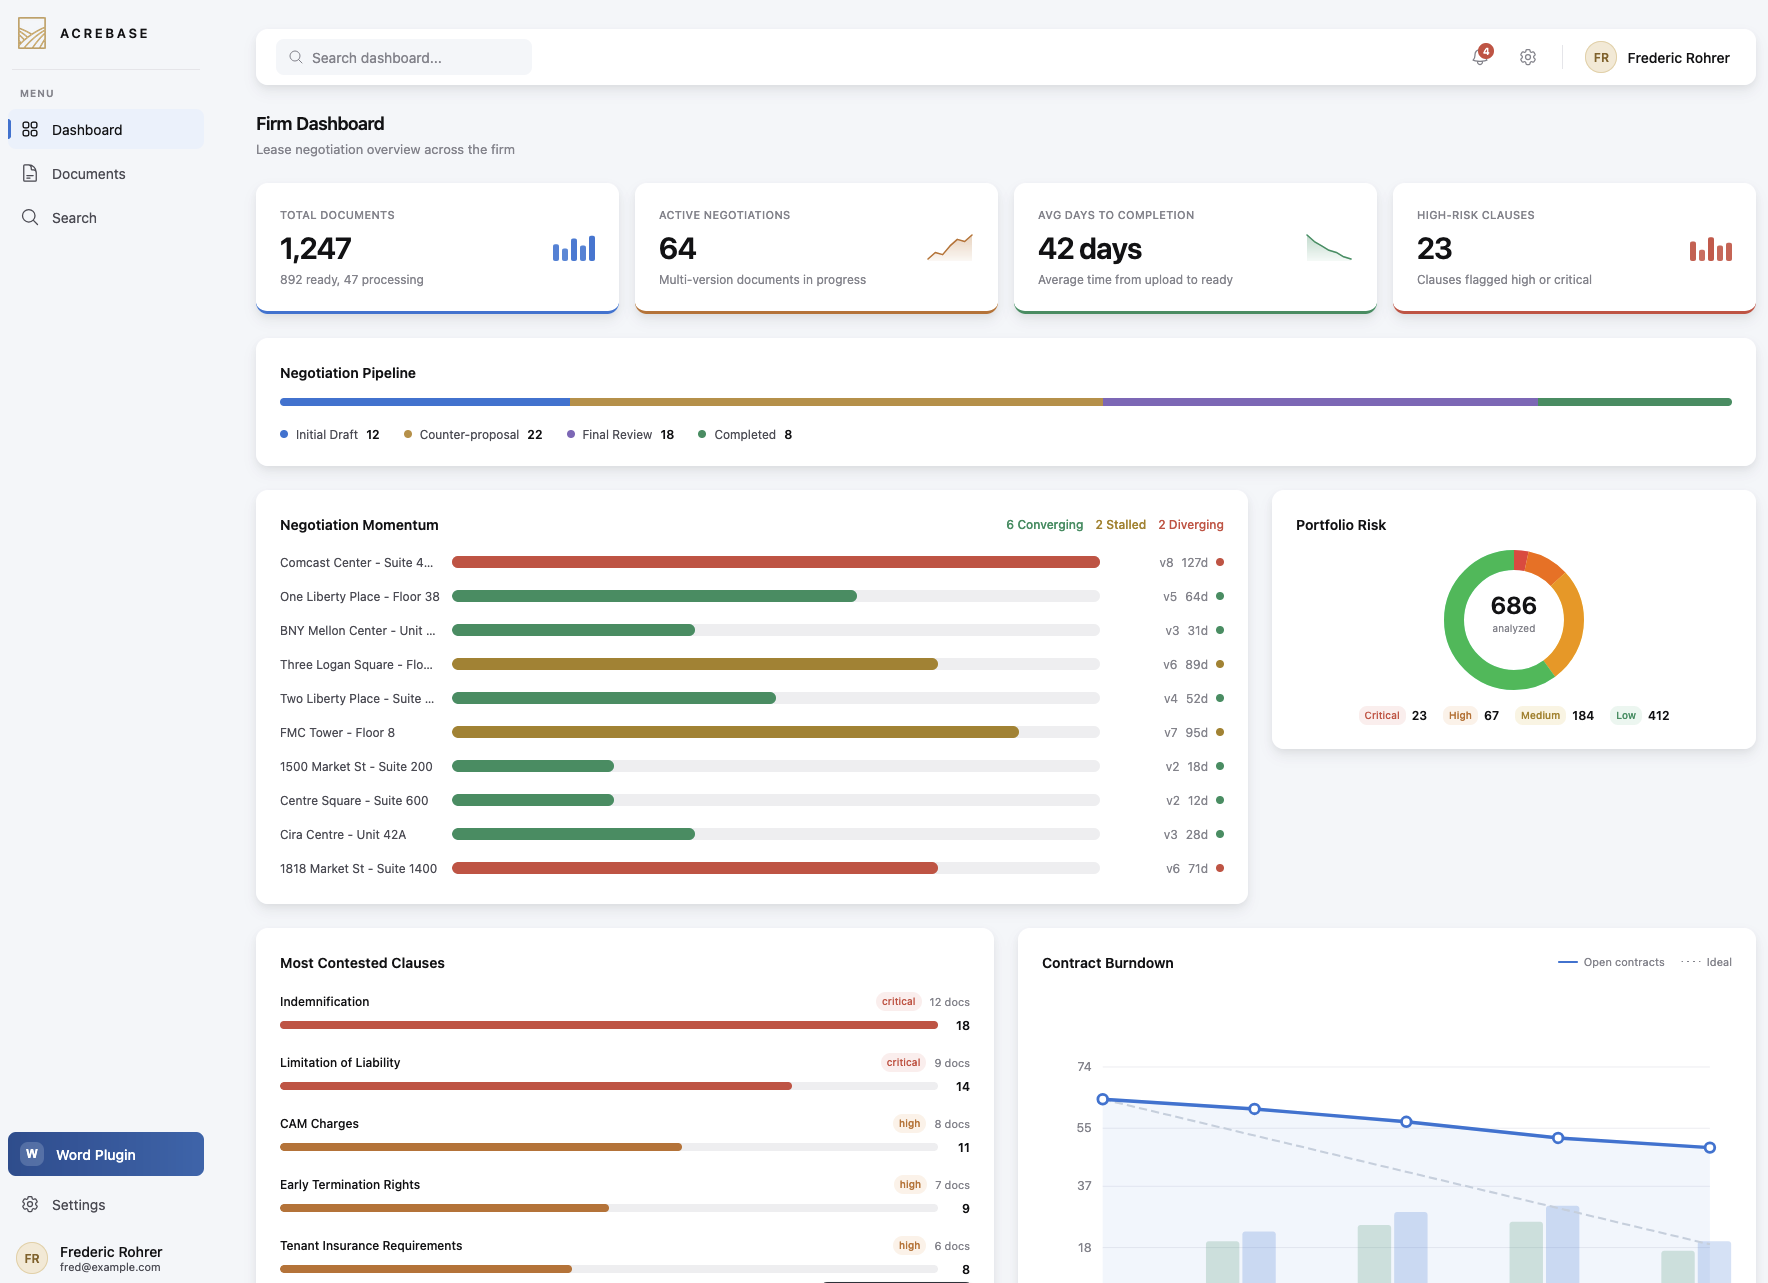This screenshot has width=1768, height=1283.
Task: Open the Word Plugin via its W icon
Action: coord(31,1153)
